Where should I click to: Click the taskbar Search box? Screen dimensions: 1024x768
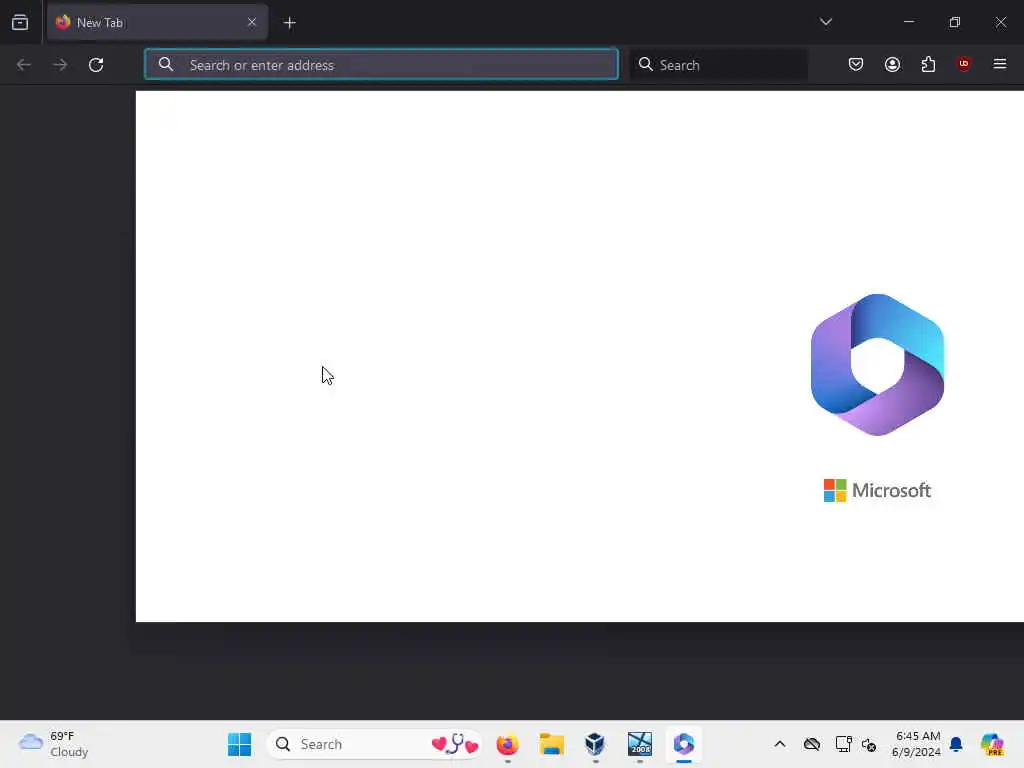[374, 744]
